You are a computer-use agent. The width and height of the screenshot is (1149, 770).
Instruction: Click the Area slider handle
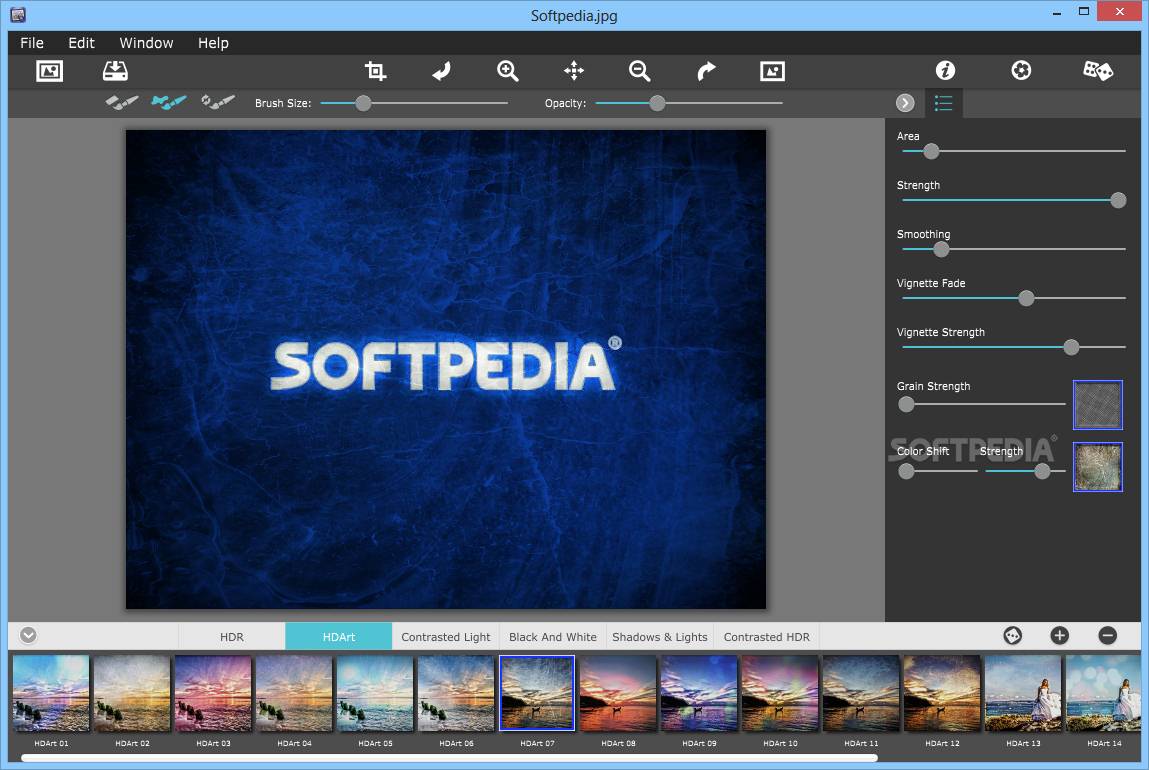click(x=931, y=152)
